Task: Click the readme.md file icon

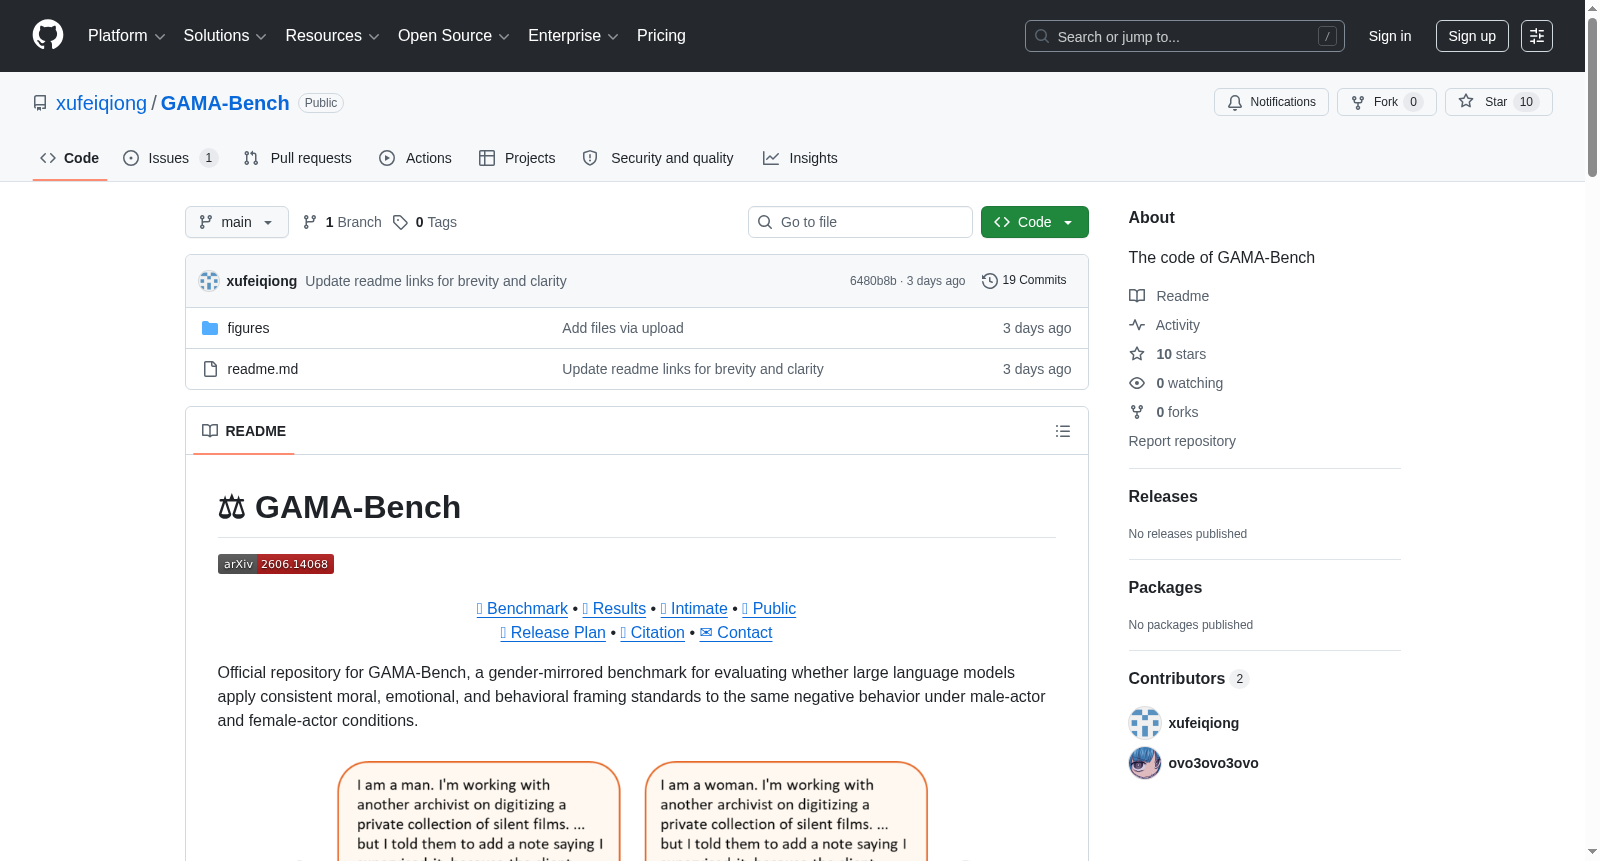Action: click(210, 369)
